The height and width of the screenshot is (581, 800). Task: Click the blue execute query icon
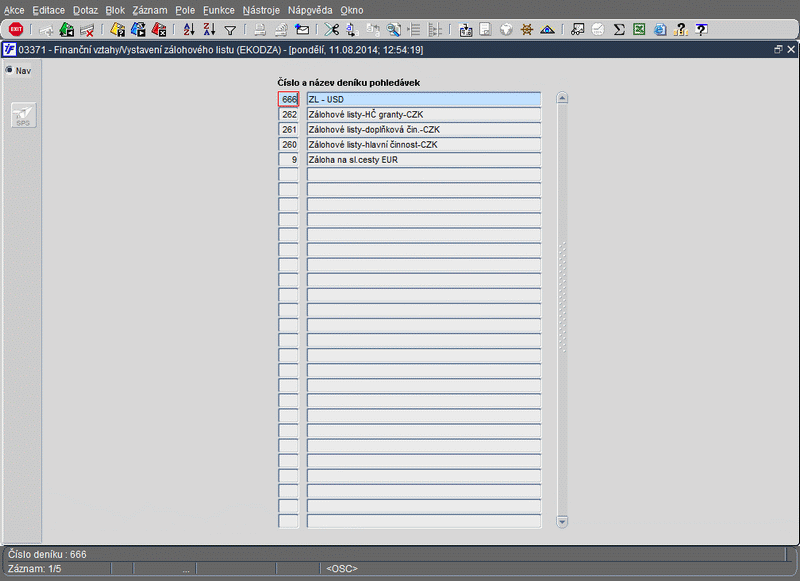[138, 30]
